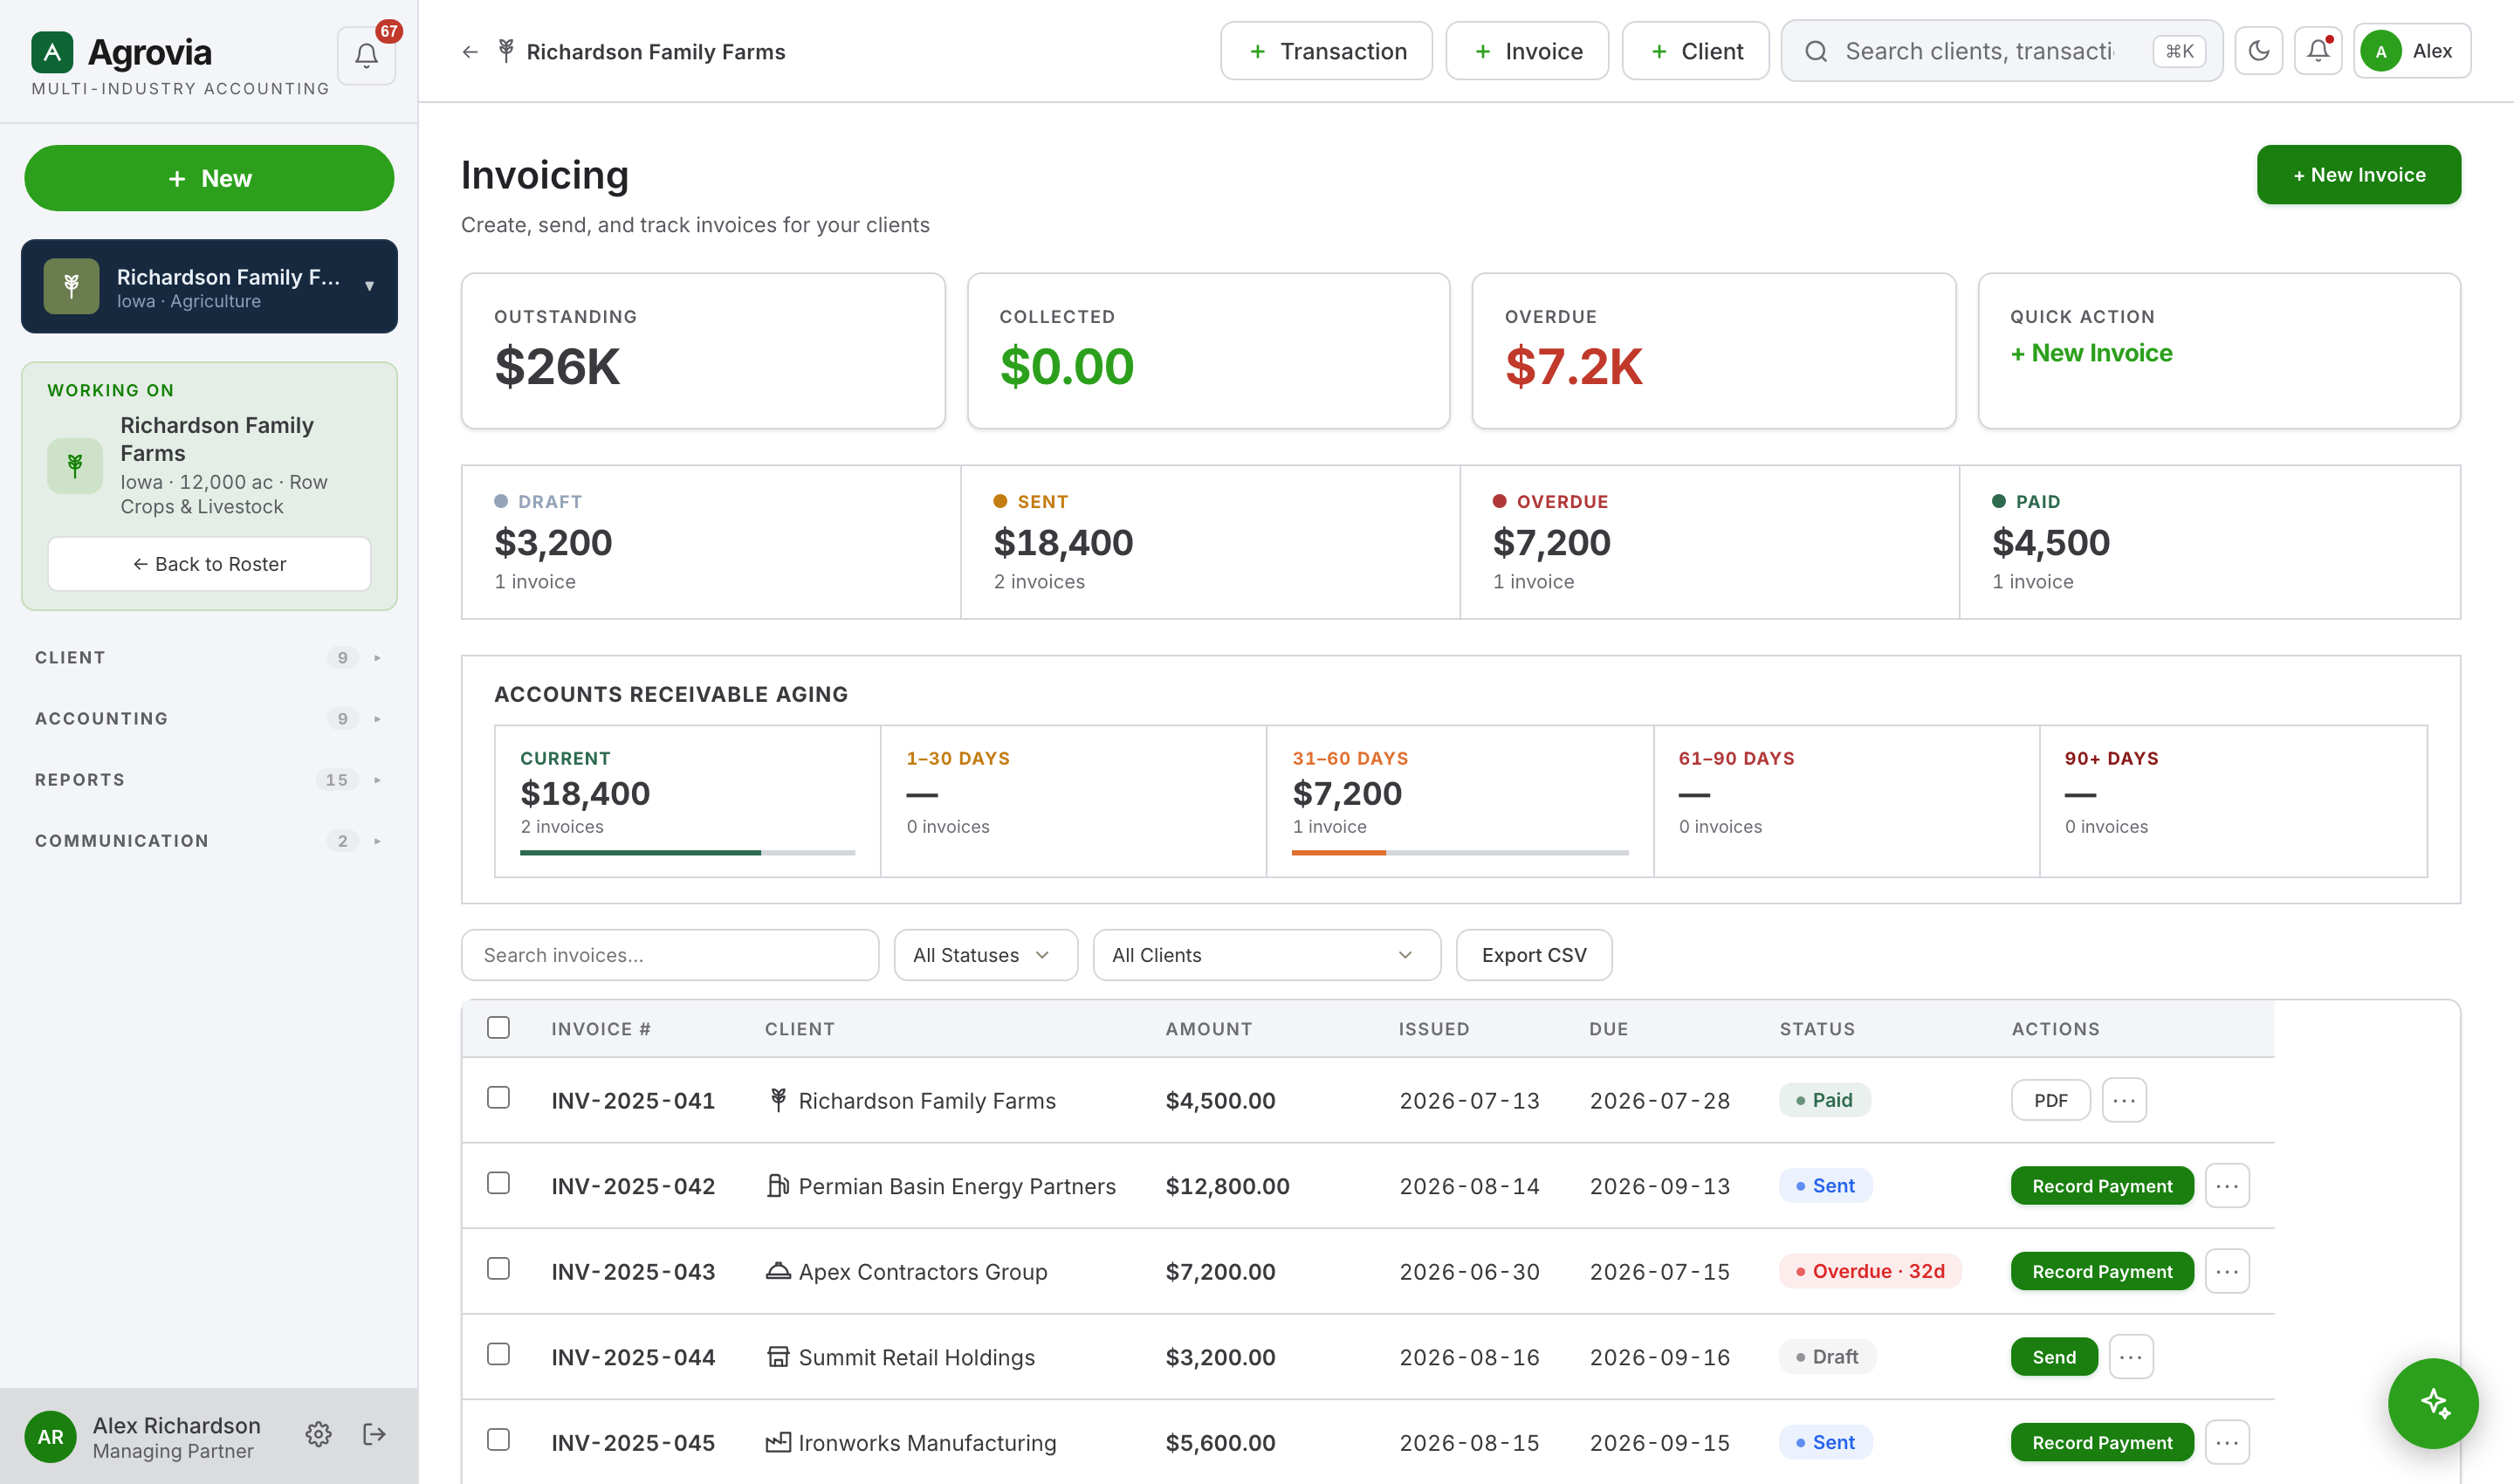Open the All Statuses filter dropdown
The height and width of the screenshot is (1484, 2514).
[x=985, y=955]
